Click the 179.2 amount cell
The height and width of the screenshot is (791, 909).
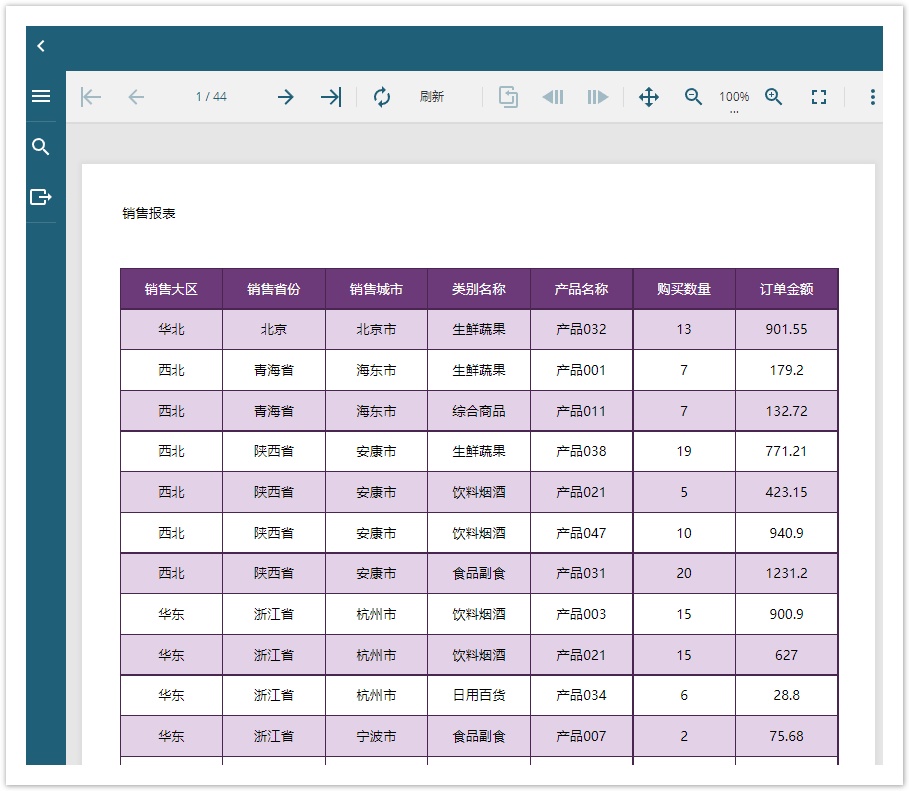click(x=787, y=370)
